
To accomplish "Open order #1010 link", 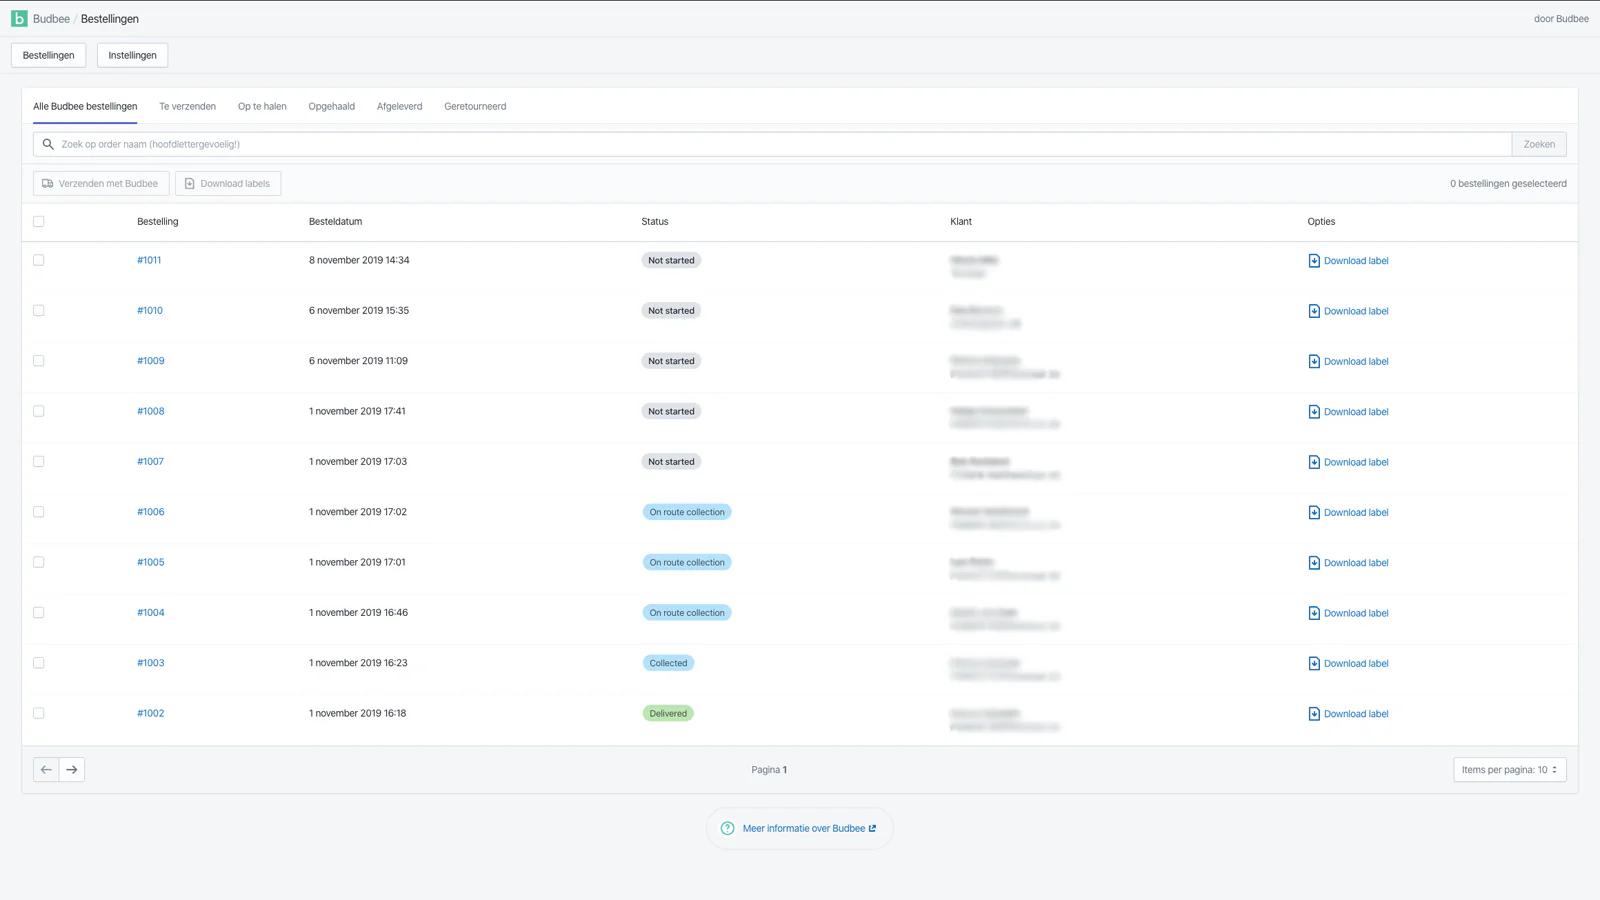I will (x=150, y=311).
